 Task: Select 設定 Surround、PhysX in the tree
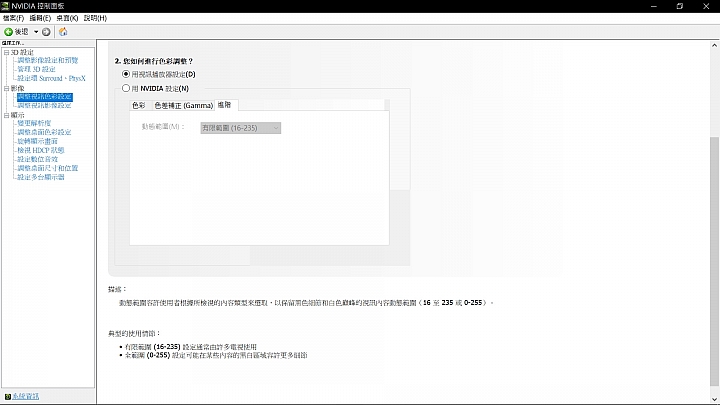point(51,78)
